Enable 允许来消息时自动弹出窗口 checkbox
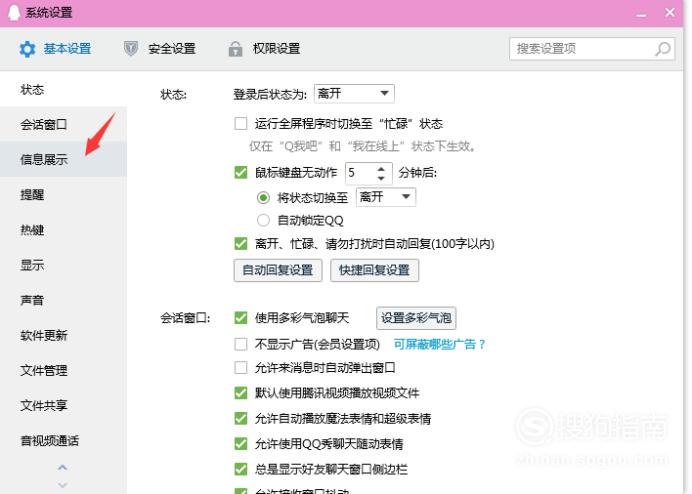The image size is (692, 494). click(x=241, y=367)
